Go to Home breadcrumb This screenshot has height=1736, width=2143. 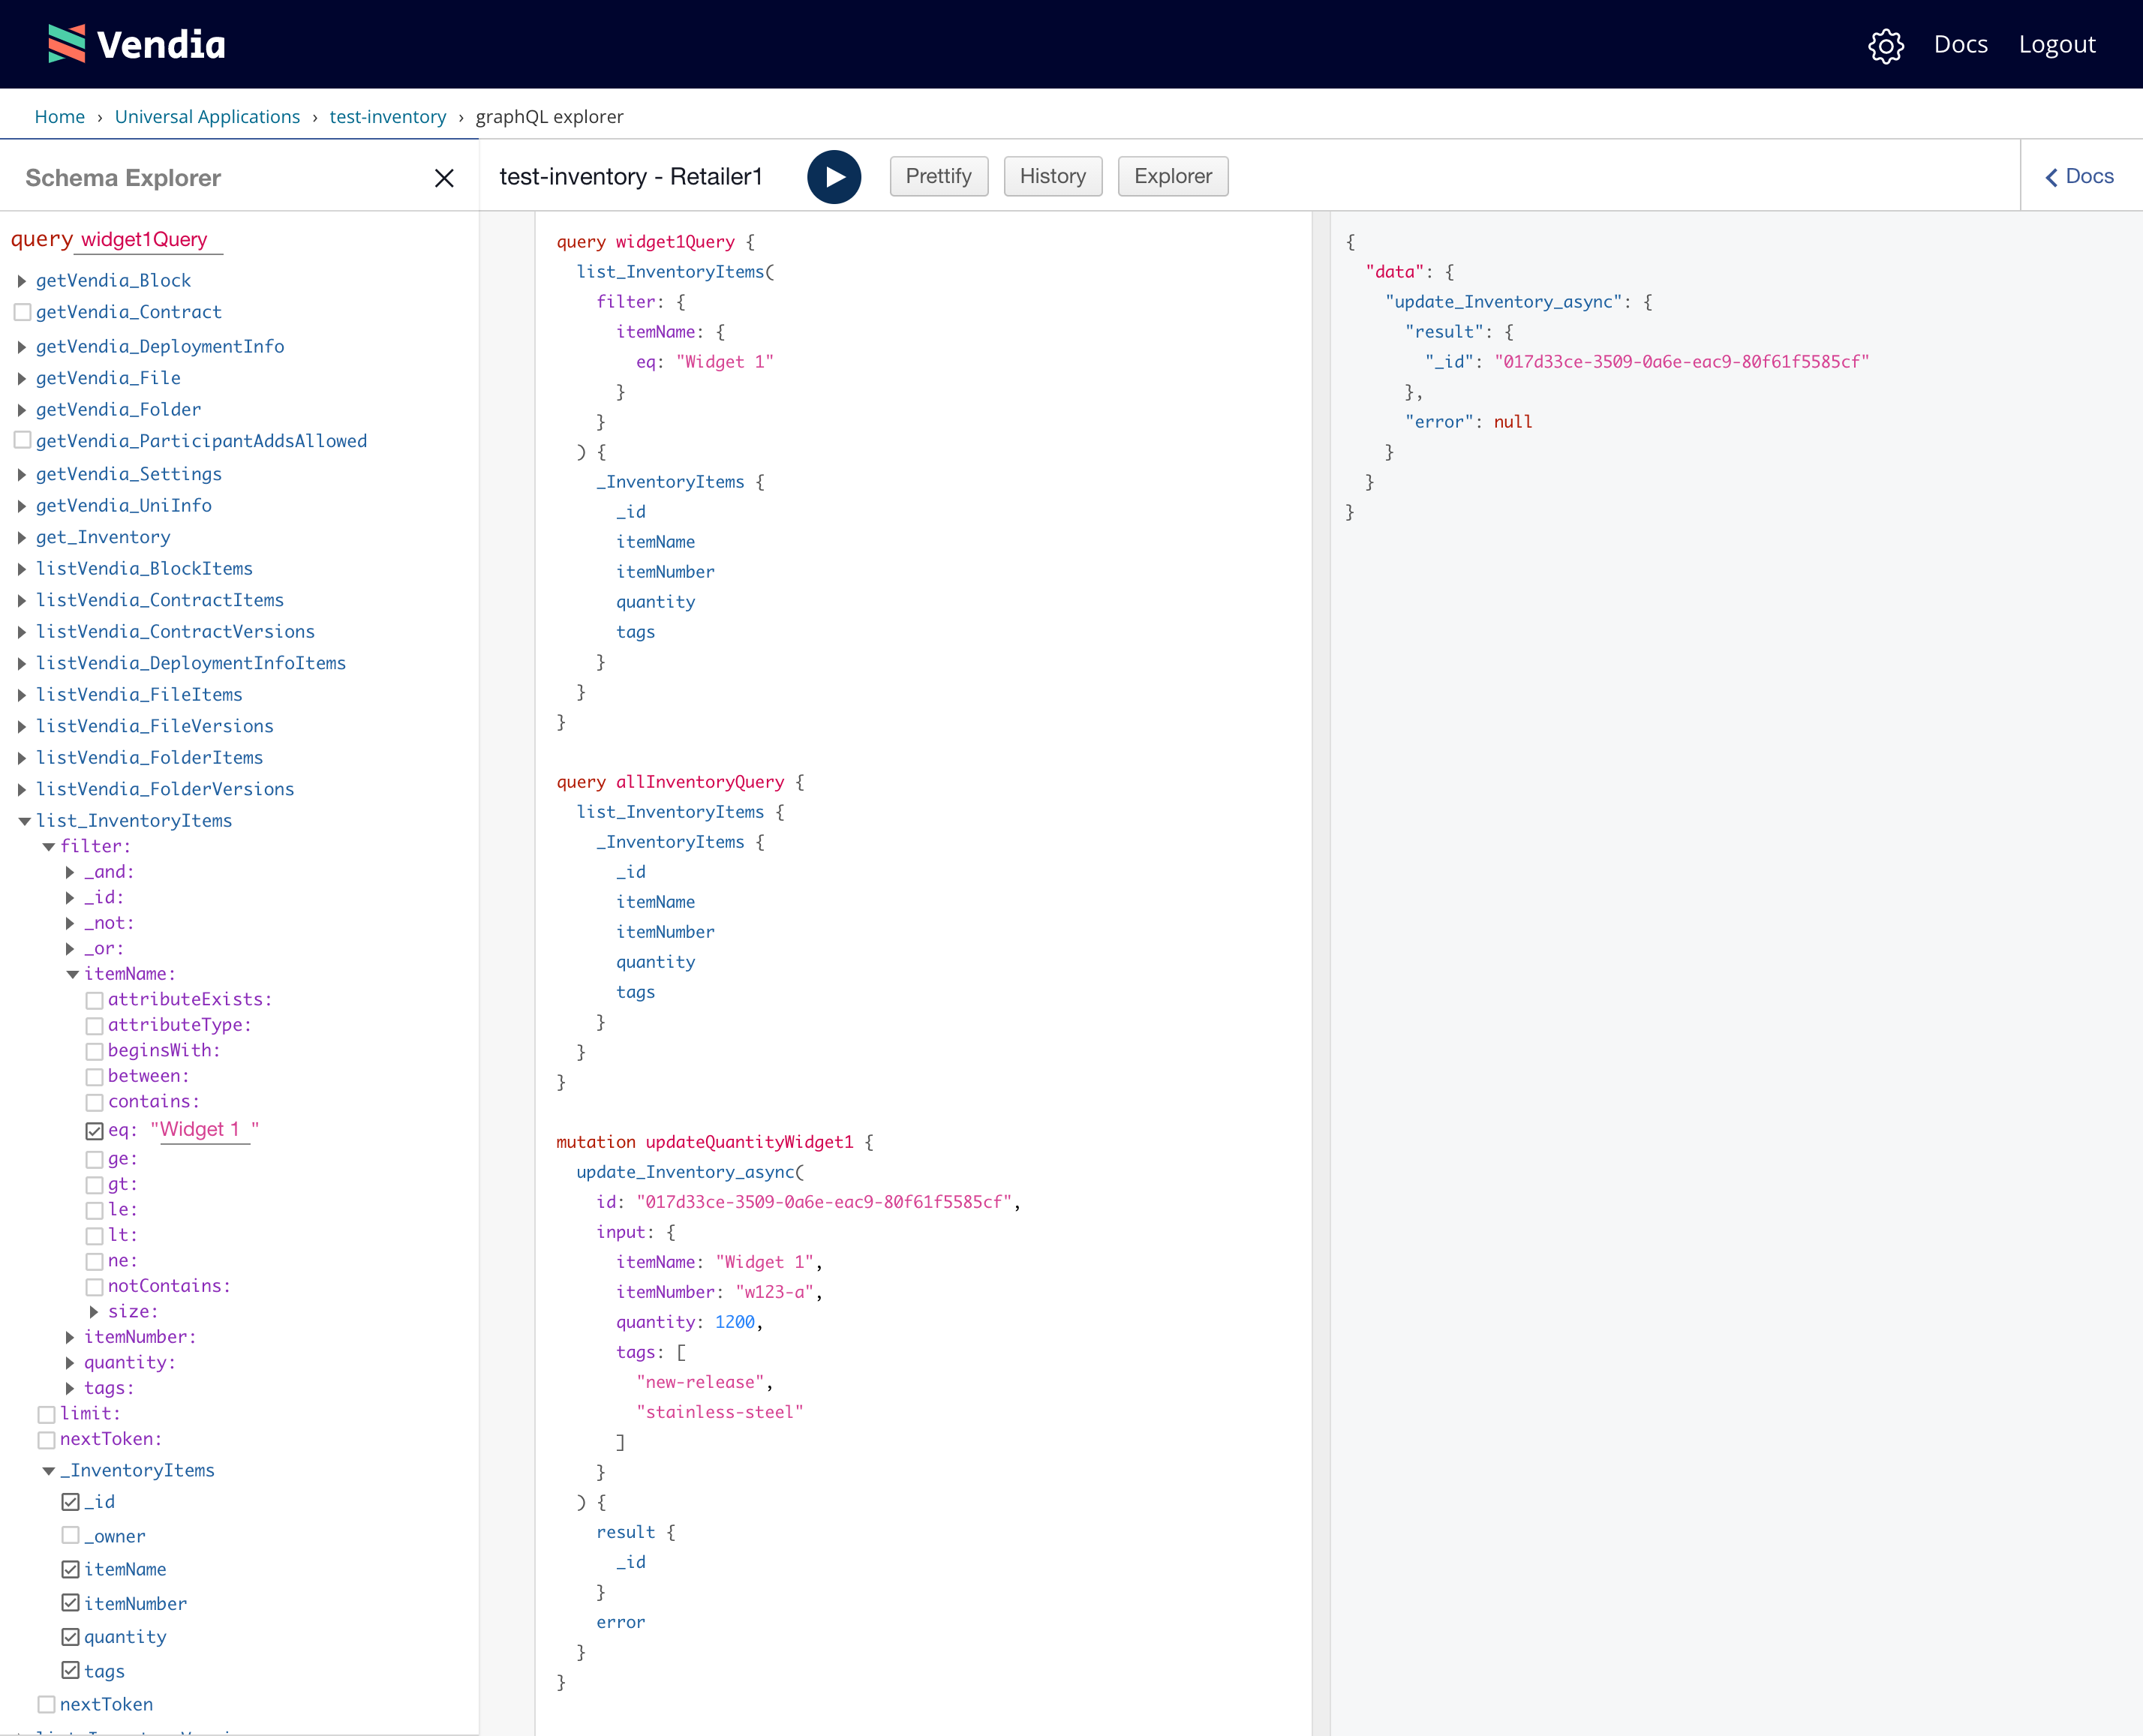[x=60, y=116]
